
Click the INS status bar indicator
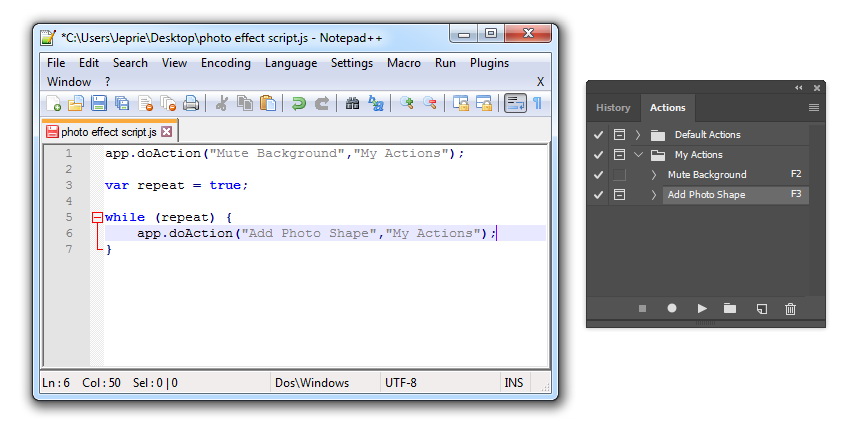(514, 383)
